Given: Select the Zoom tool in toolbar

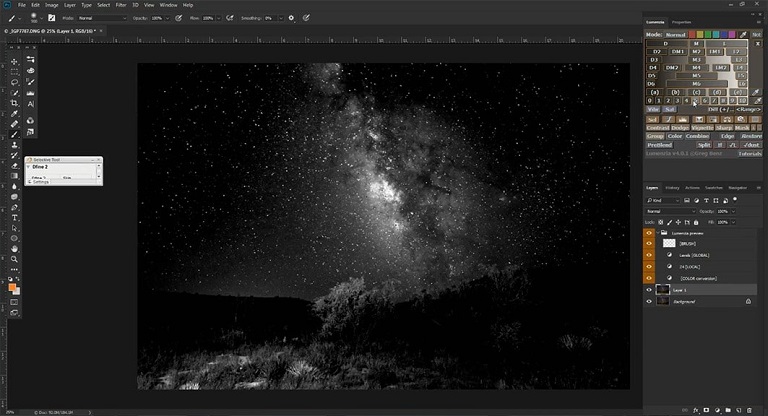Looking at the screenshot, I should [x=14, y=259].
